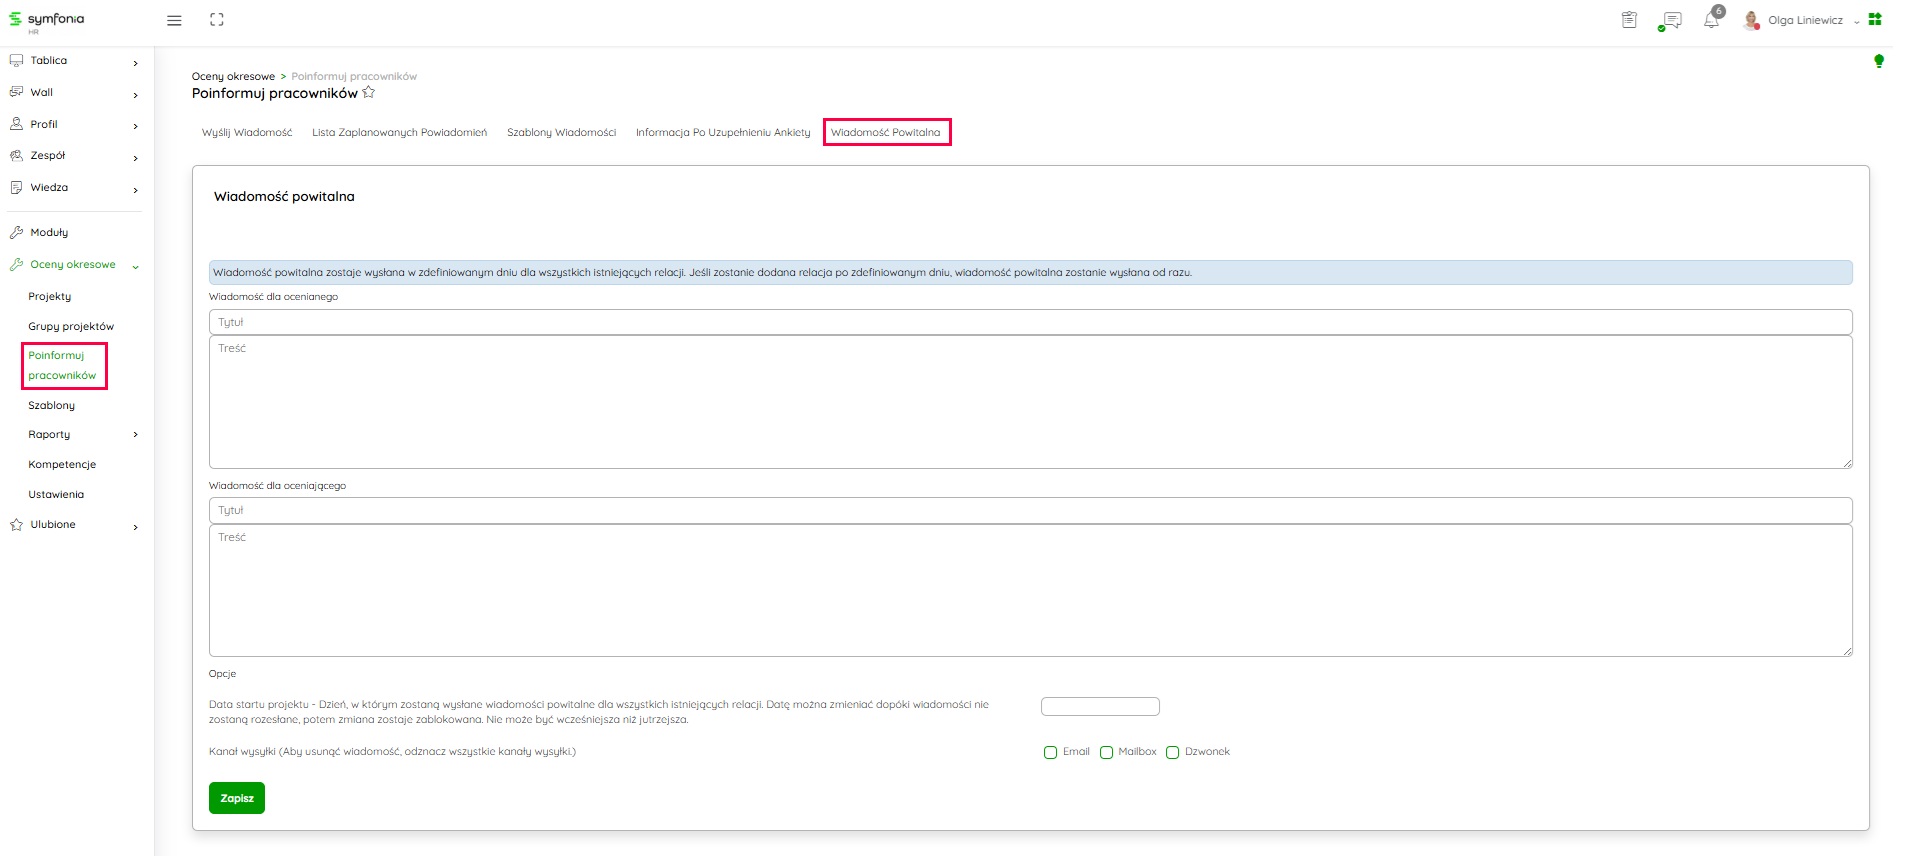Click the project start date field
This screenshot has height=856, width=1906.
[x=1099, y=706]
